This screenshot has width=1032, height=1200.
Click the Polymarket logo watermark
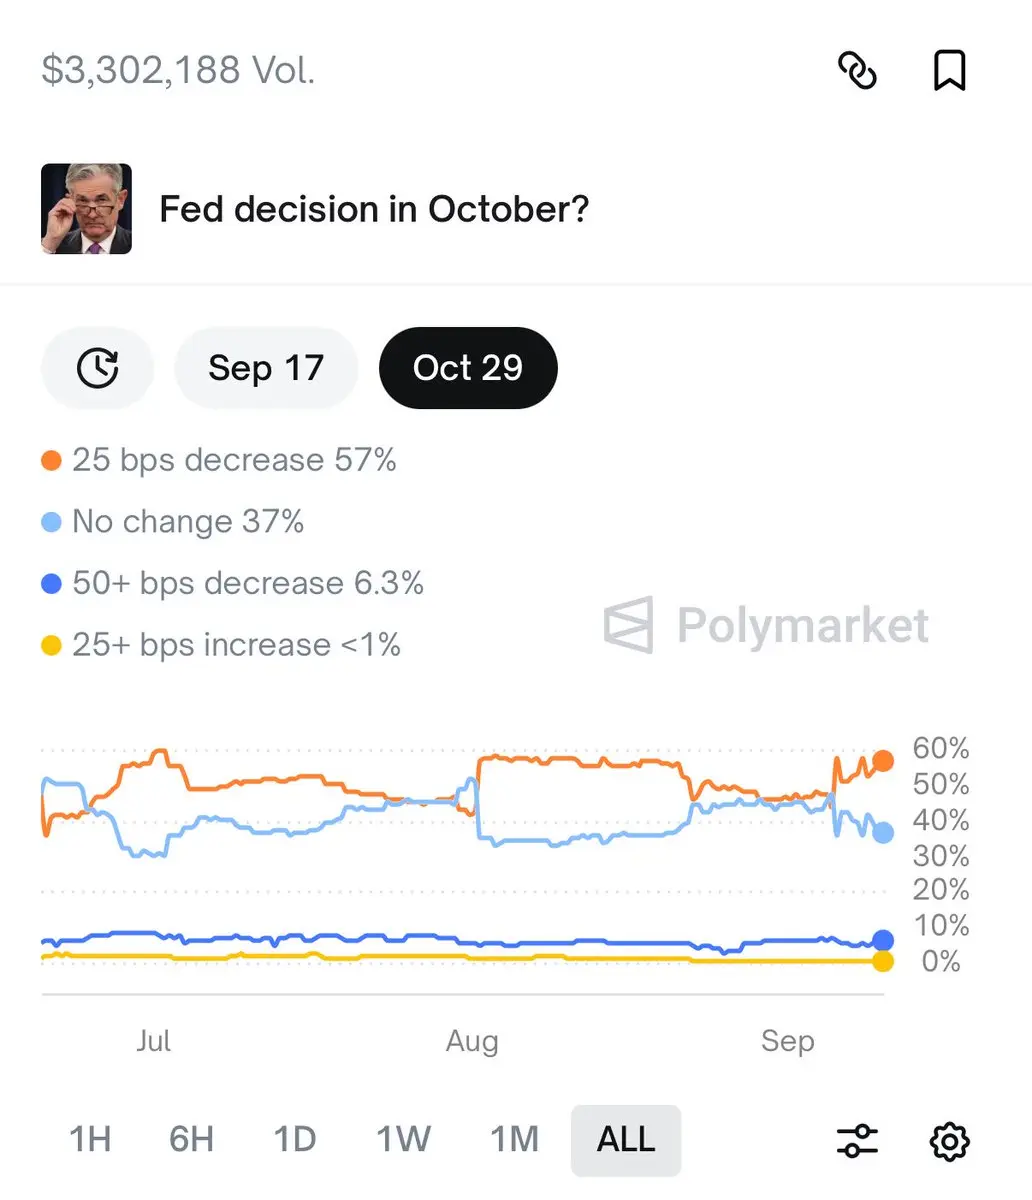click(x=766, y=626)
